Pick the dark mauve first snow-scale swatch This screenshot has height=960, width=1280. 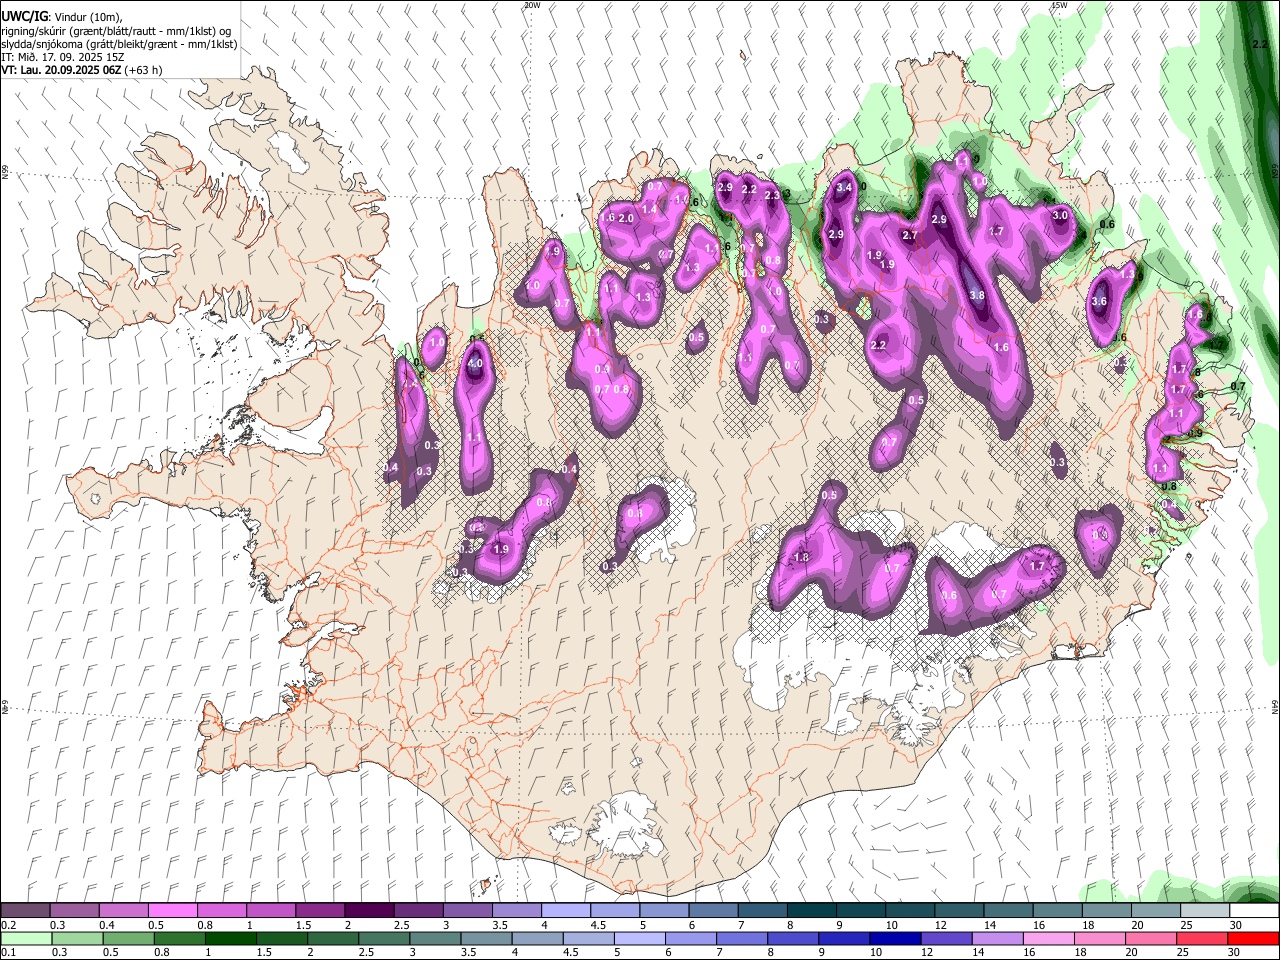pos(25,910)
